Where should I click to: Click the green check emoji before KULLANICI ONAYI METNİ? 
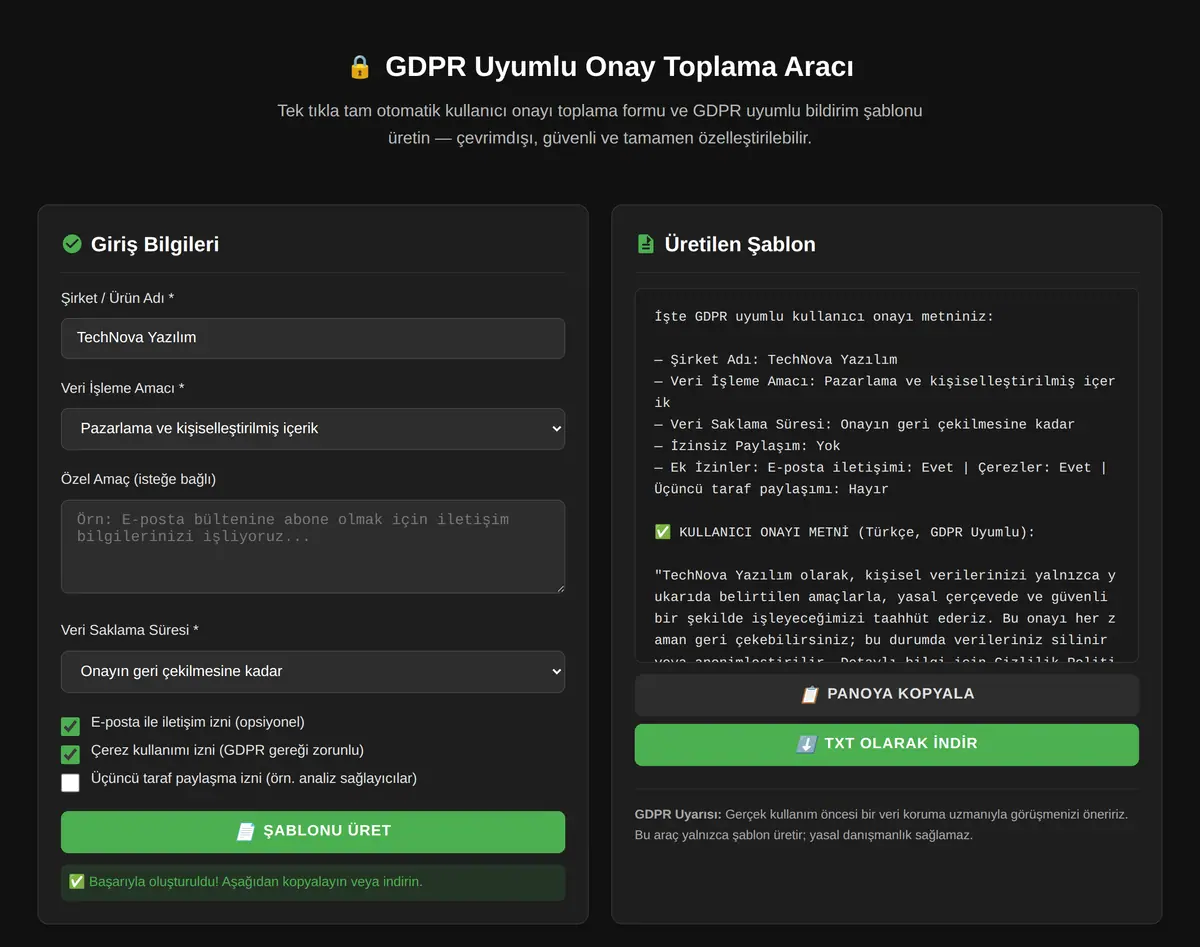pos(662,532)
